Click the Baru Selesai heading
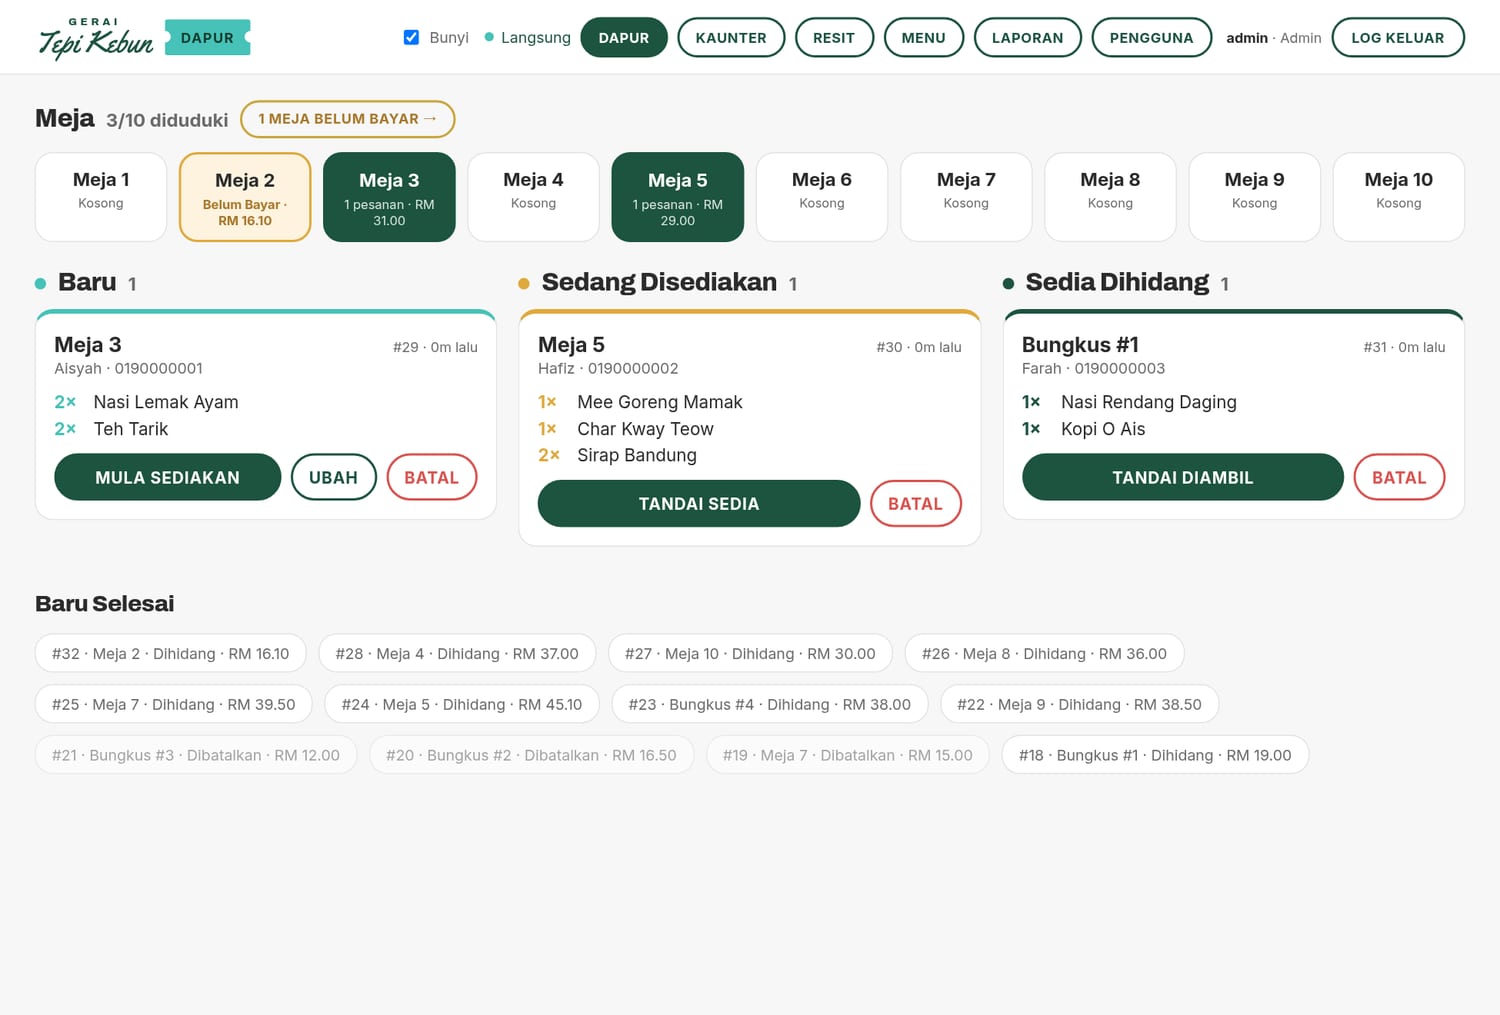1500x1015 pixels. coord(105,603)
